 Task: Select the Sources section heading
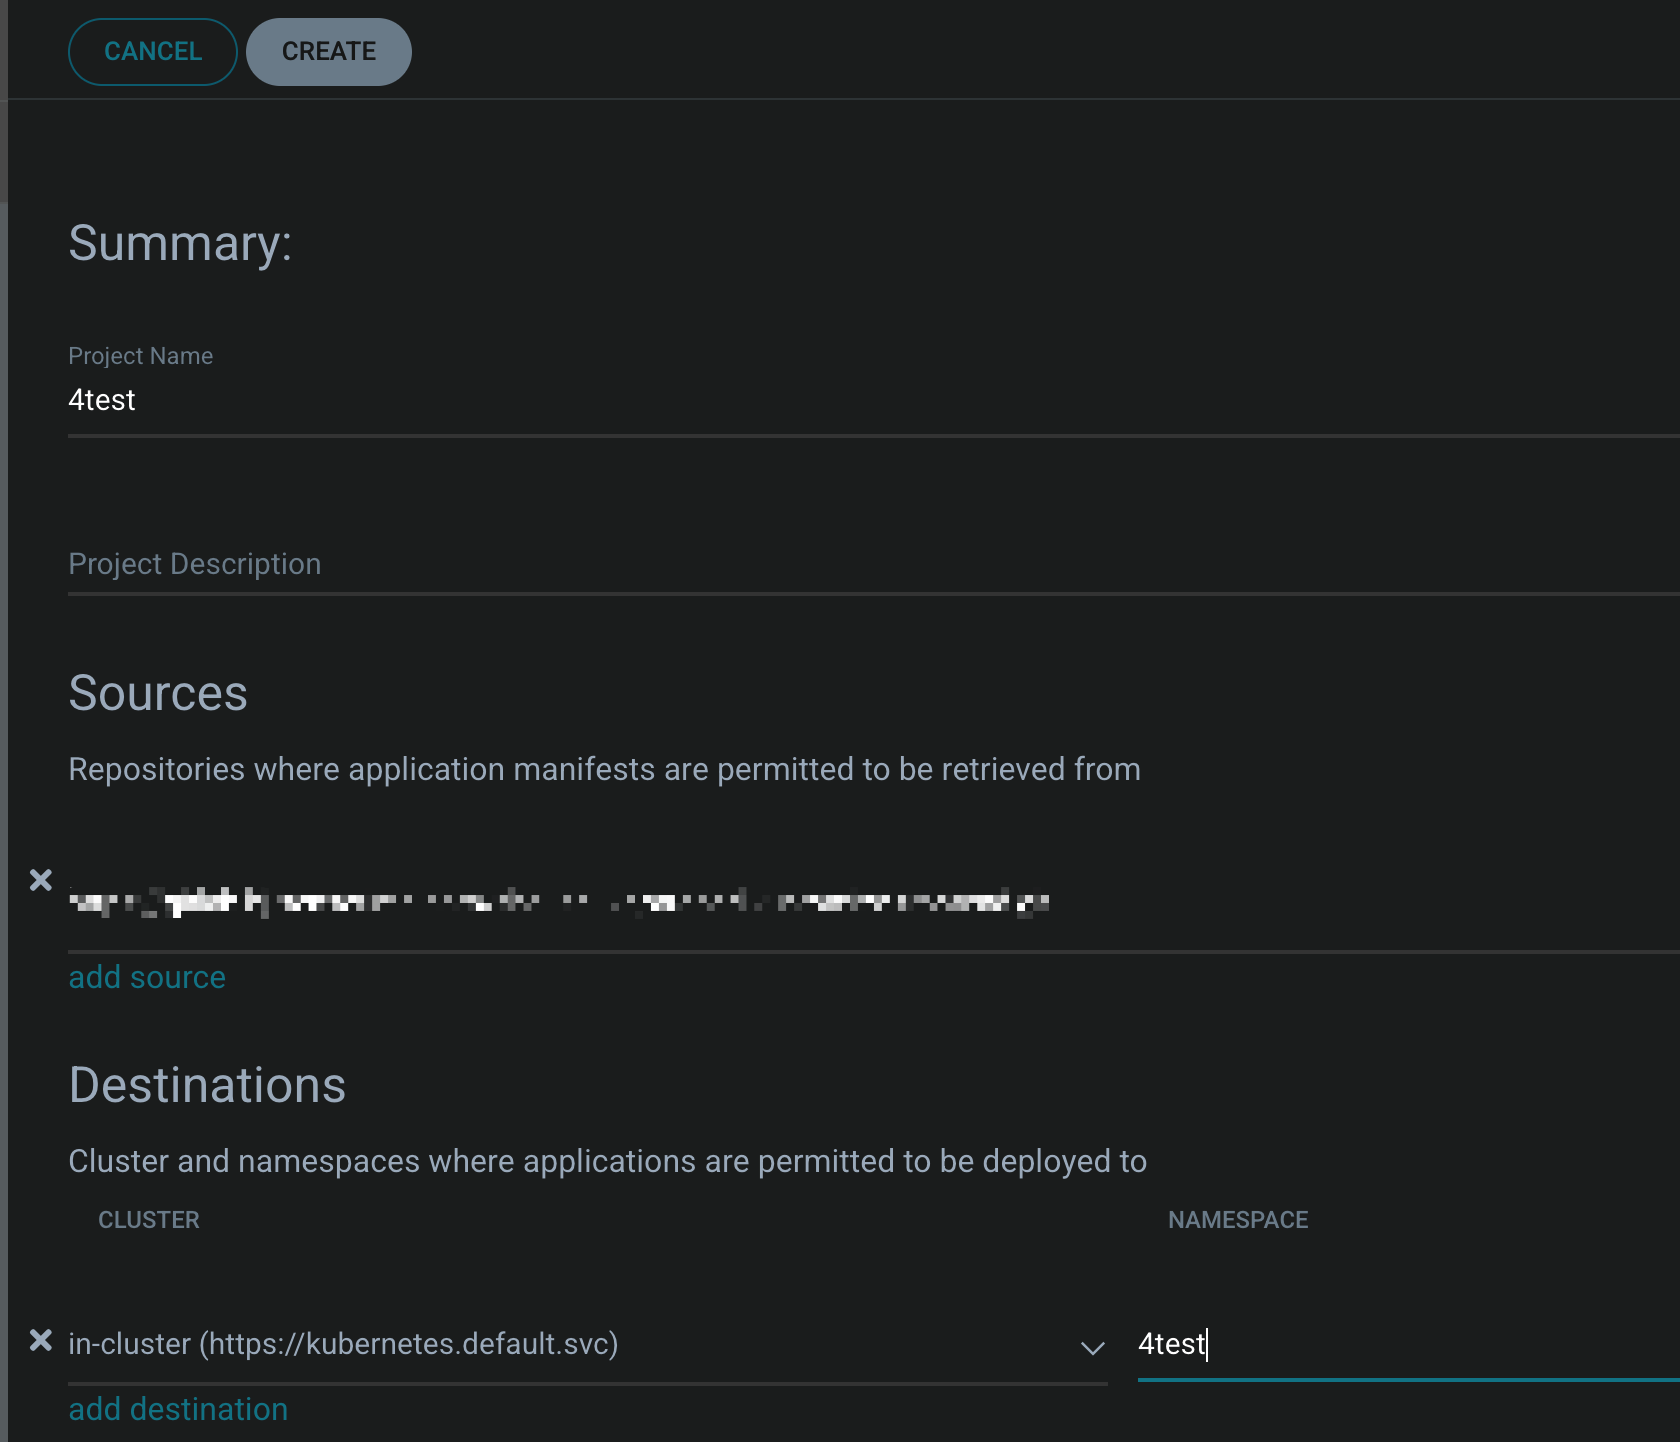click(158, 693)
